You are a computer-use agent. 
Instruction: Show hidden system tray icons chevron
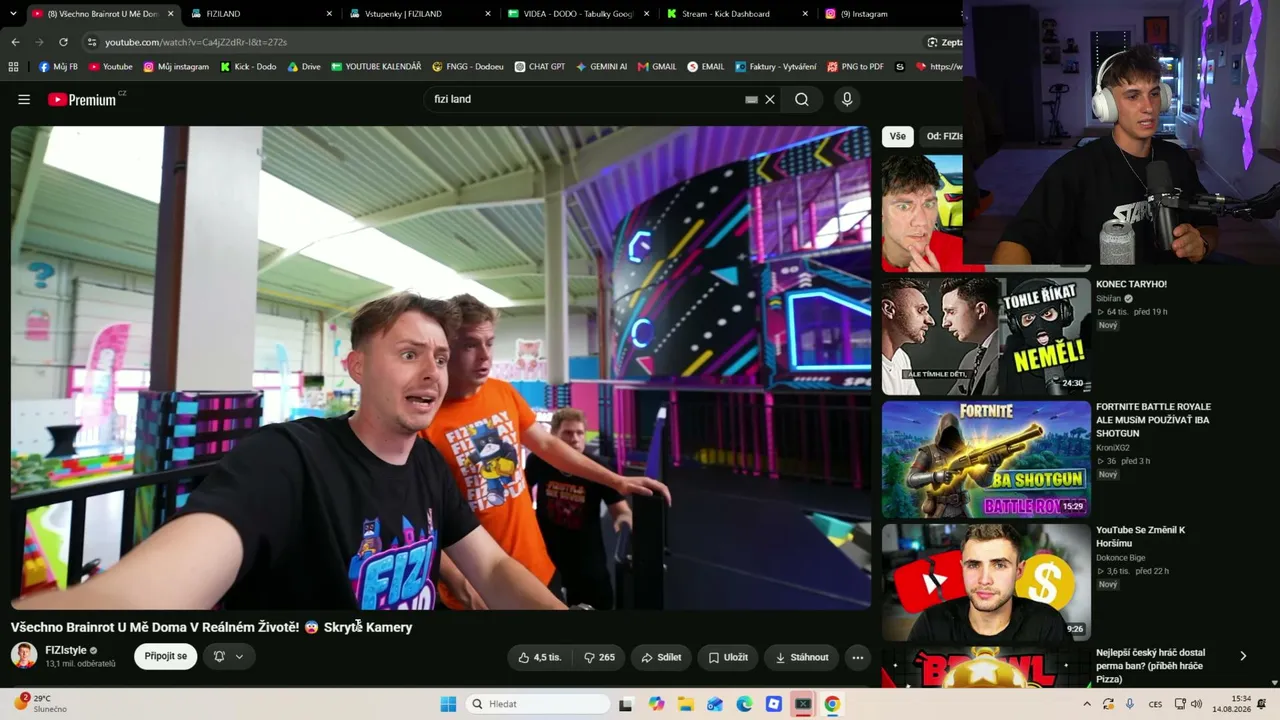point(1087,704)
